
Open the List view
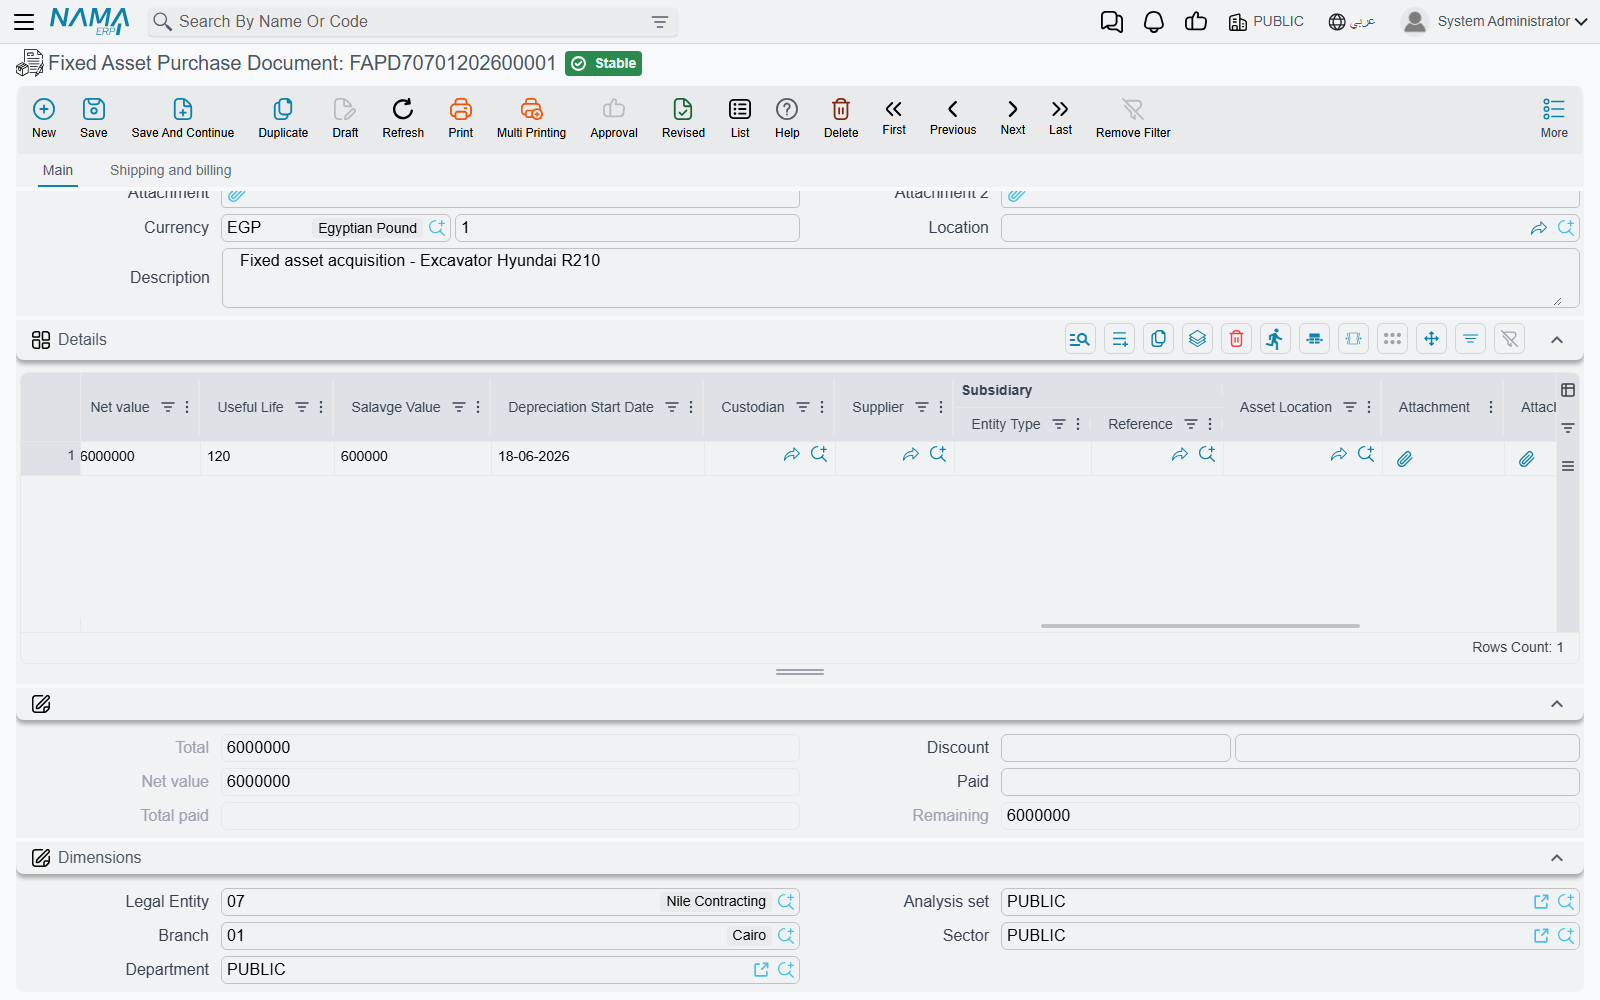coord(740,117)
